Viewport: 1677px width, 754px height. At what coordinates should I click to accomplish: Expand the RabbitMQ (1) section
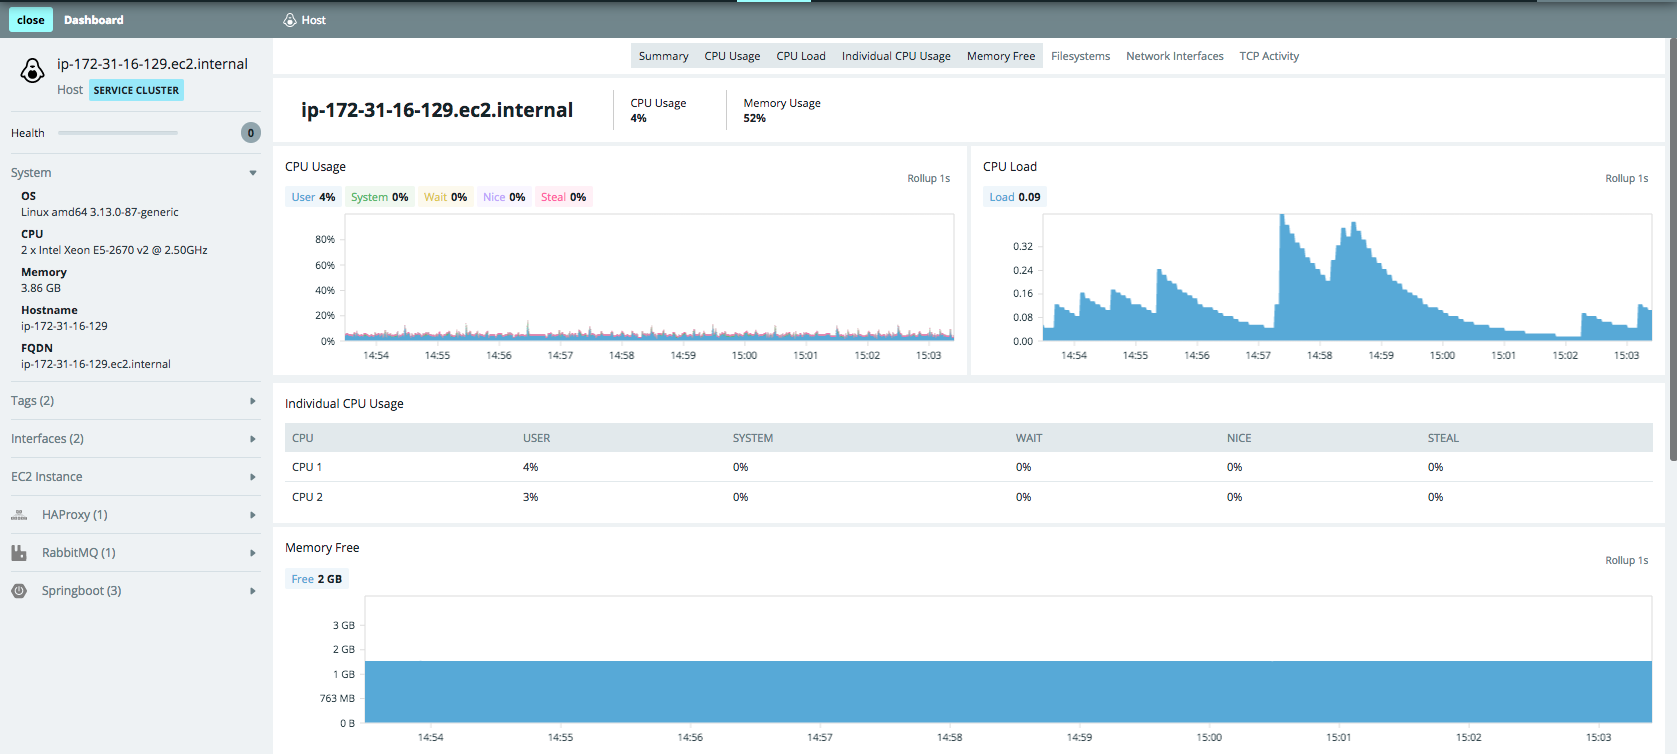[x=253, y=553]
